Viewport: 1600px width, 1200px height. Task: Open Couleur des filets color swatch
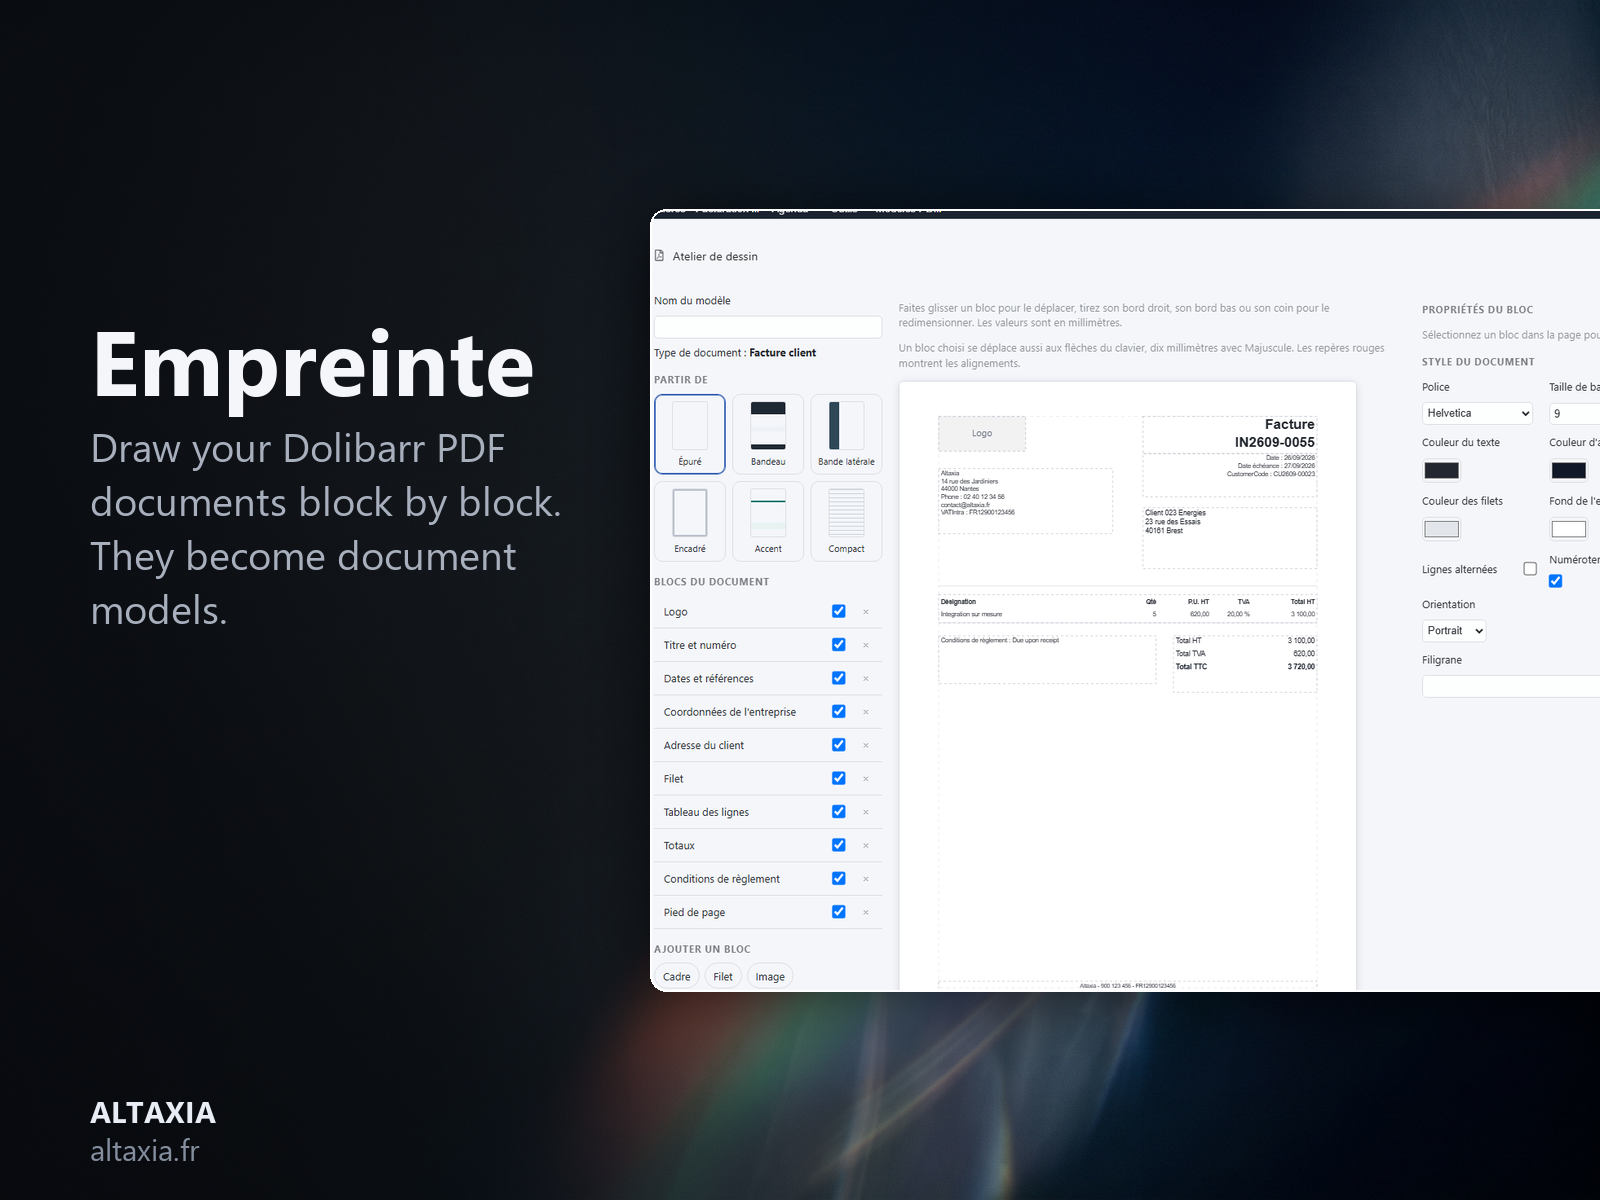point(1441,529)
